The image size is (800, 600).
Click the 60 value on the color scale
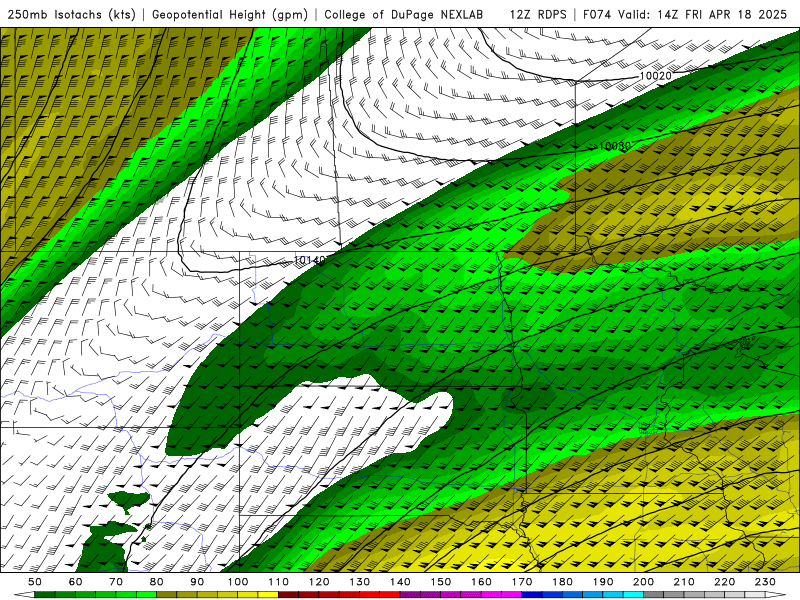(76, 582)
